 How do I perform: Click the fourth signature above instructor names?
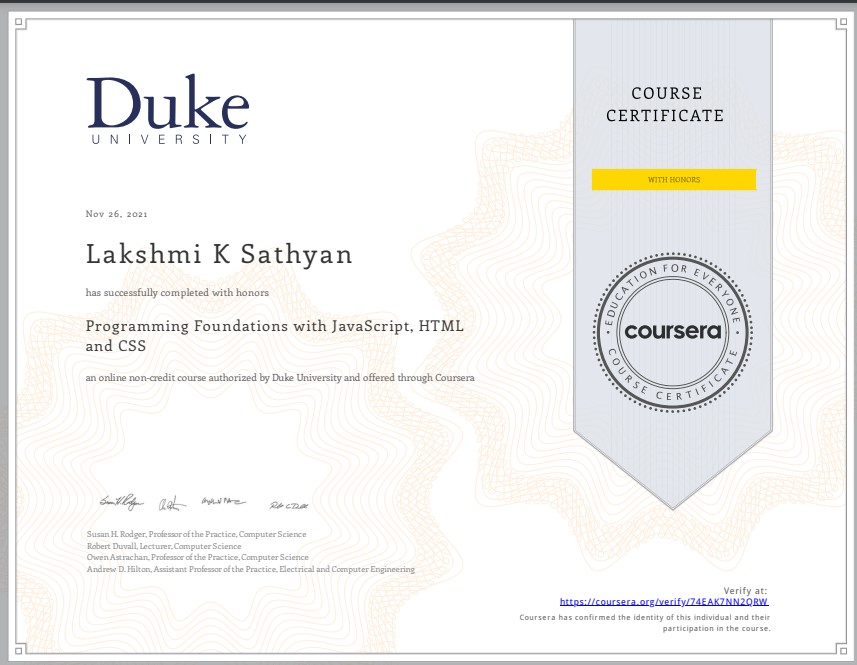tap(289, 505)
